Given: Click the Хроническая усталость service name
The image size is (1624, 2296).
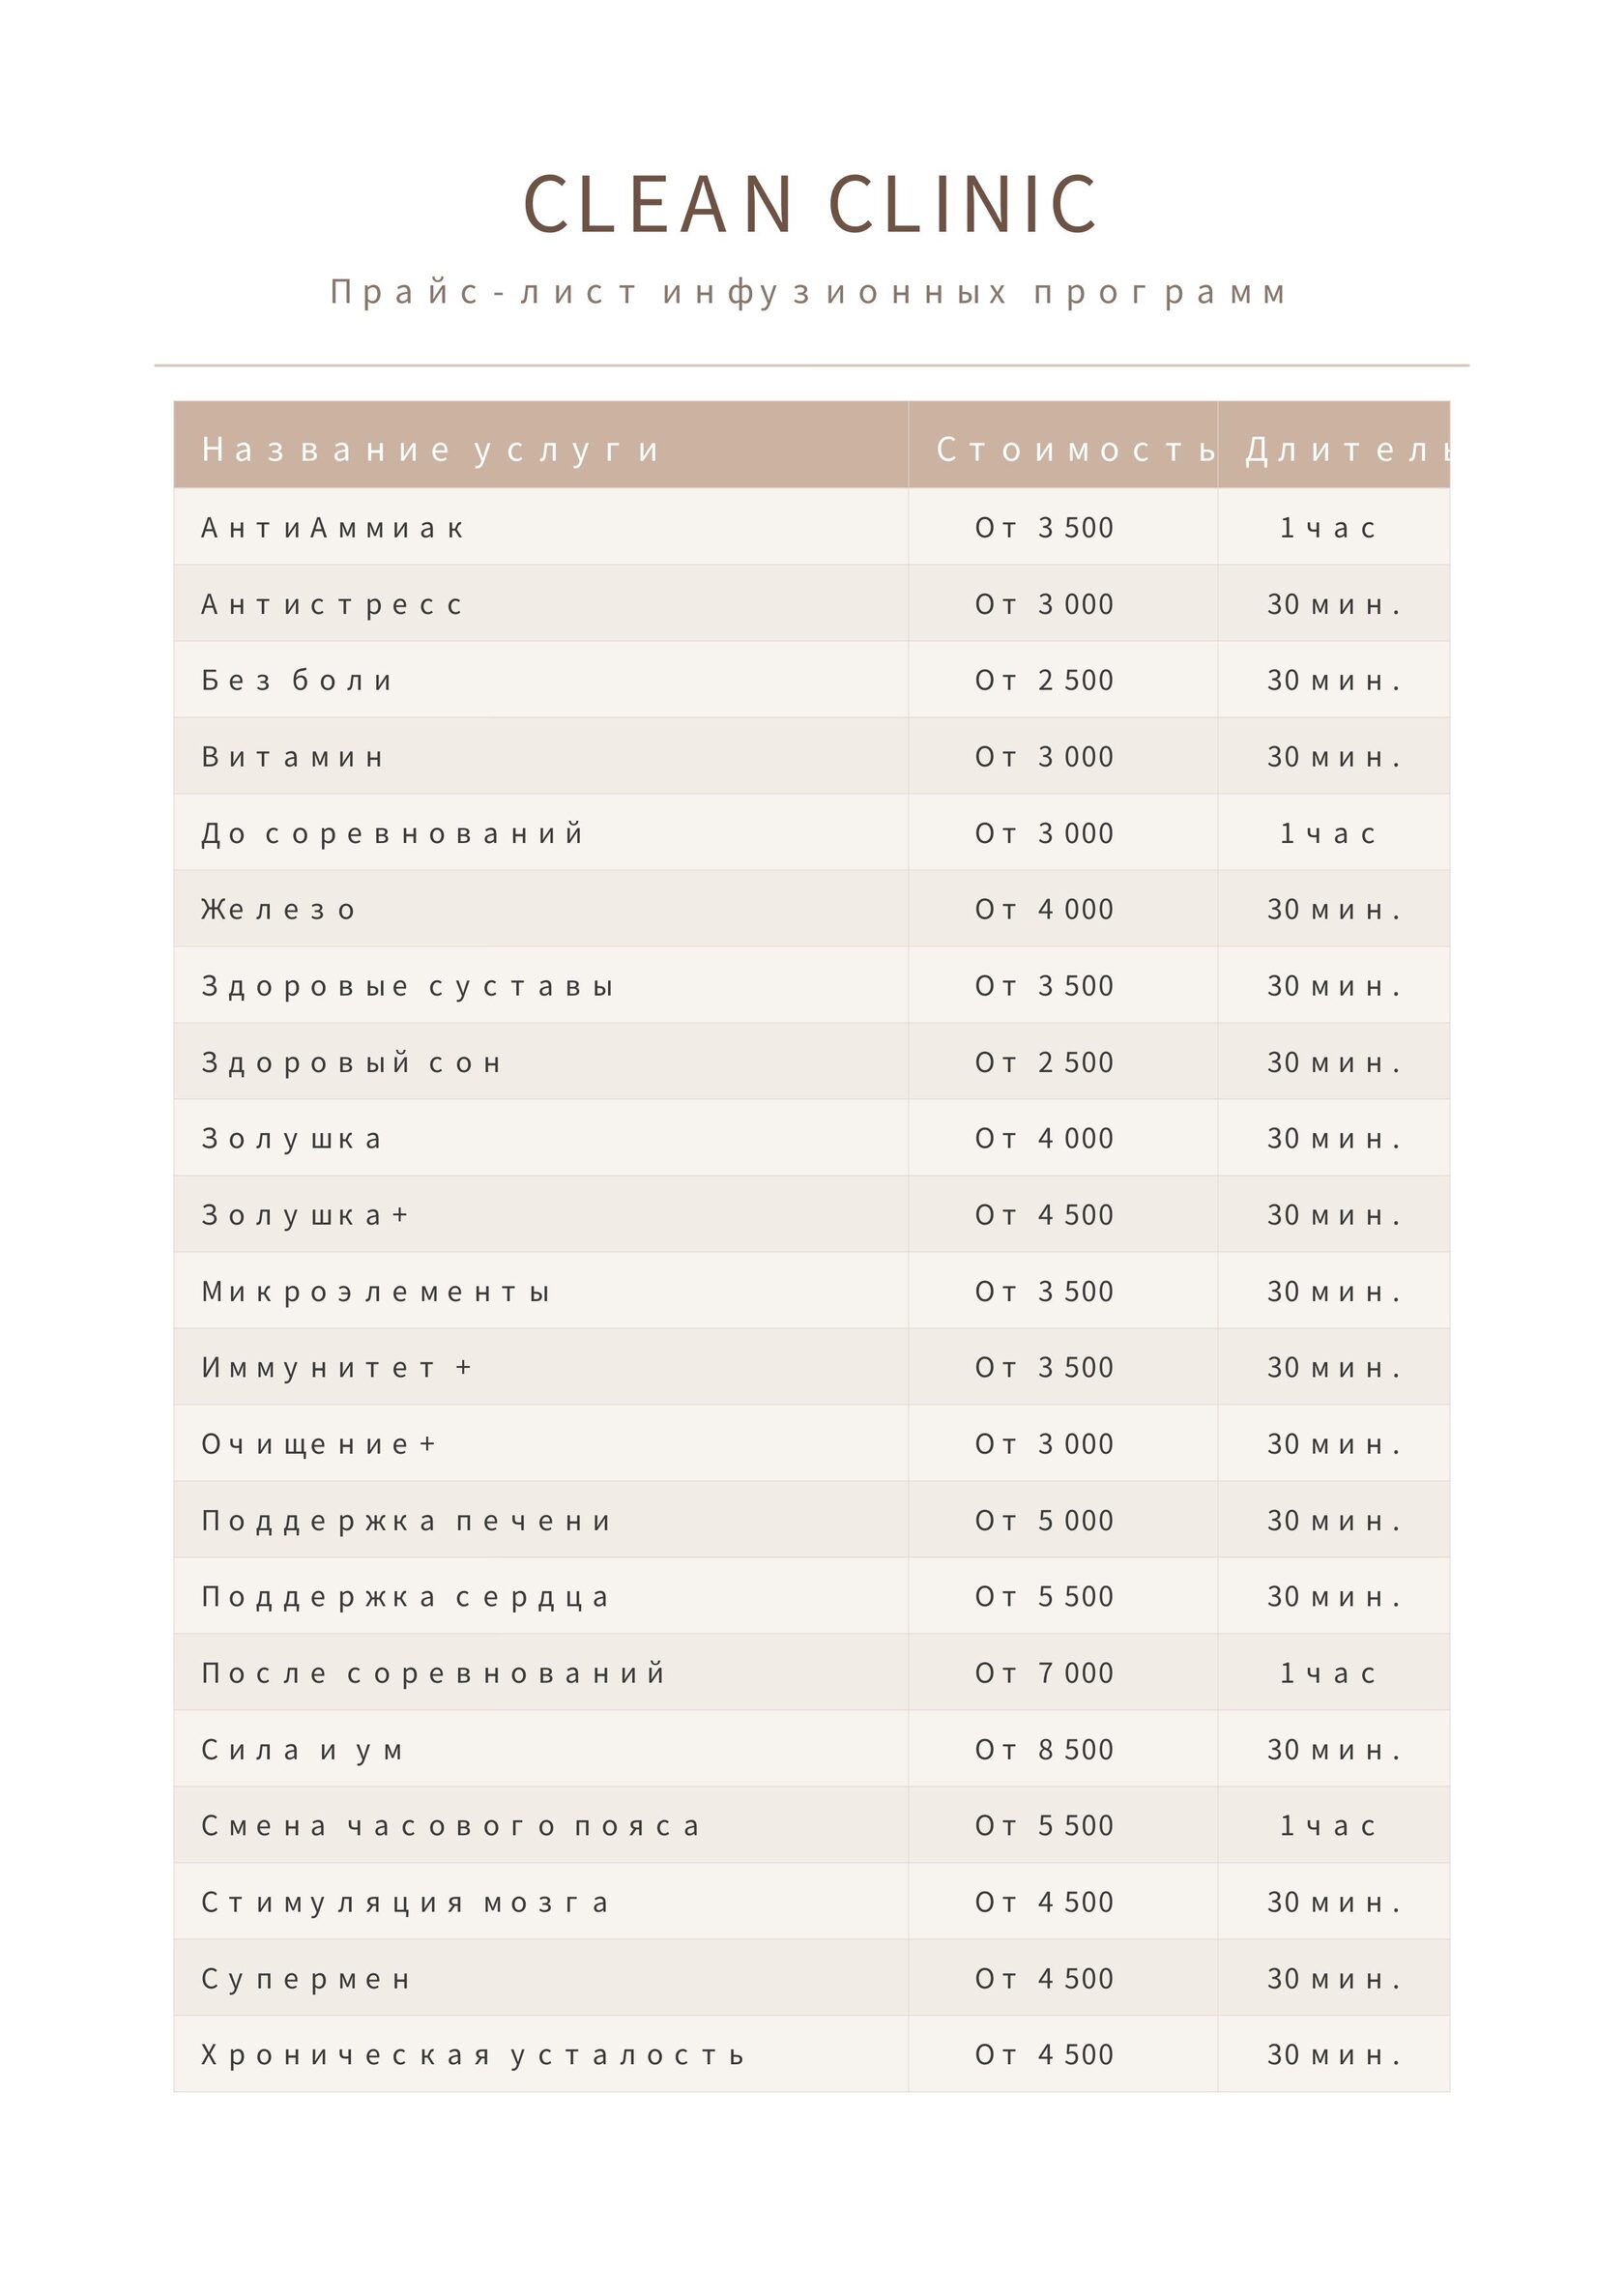Looking at the screenshot, I should [473, 2054].
